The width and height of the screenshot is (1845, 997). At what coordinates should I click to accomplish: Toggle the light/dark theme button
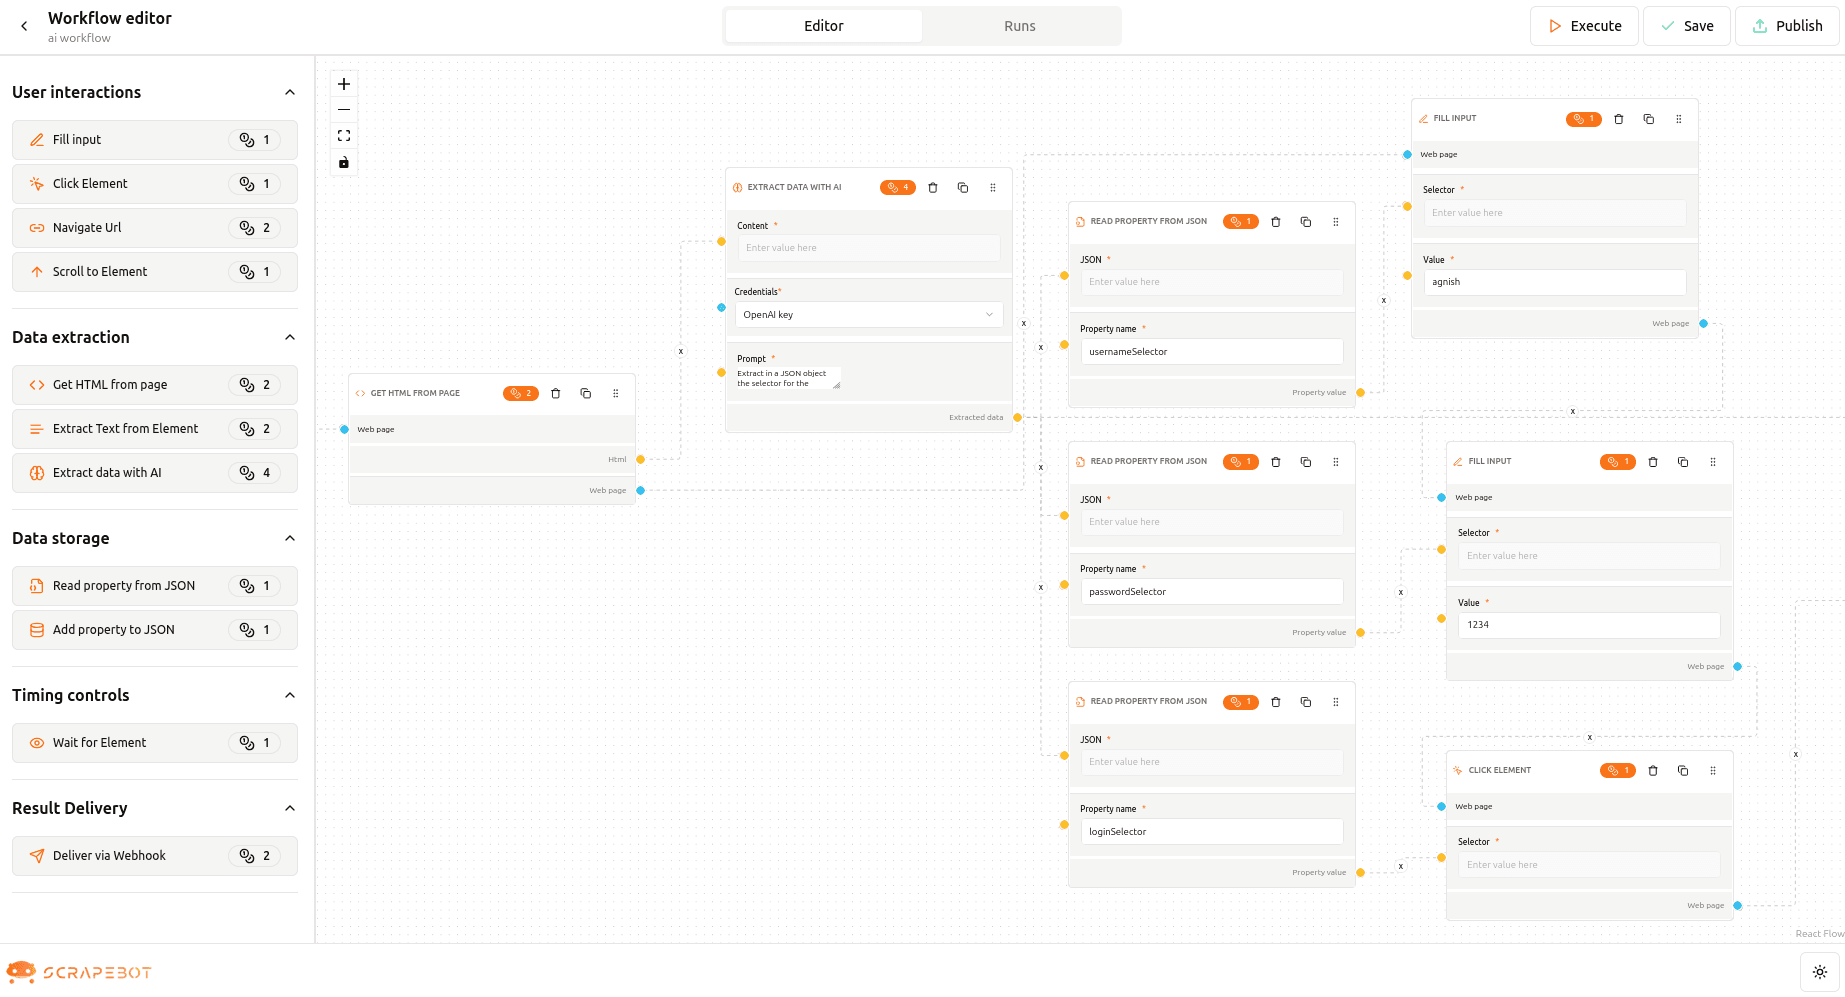click(1820, 972)
